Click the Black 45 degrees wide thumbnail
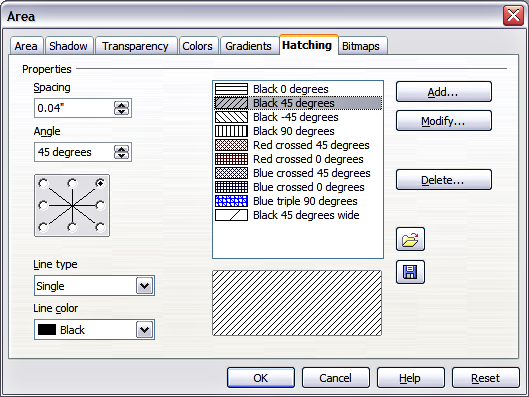 tap(231, 215)
